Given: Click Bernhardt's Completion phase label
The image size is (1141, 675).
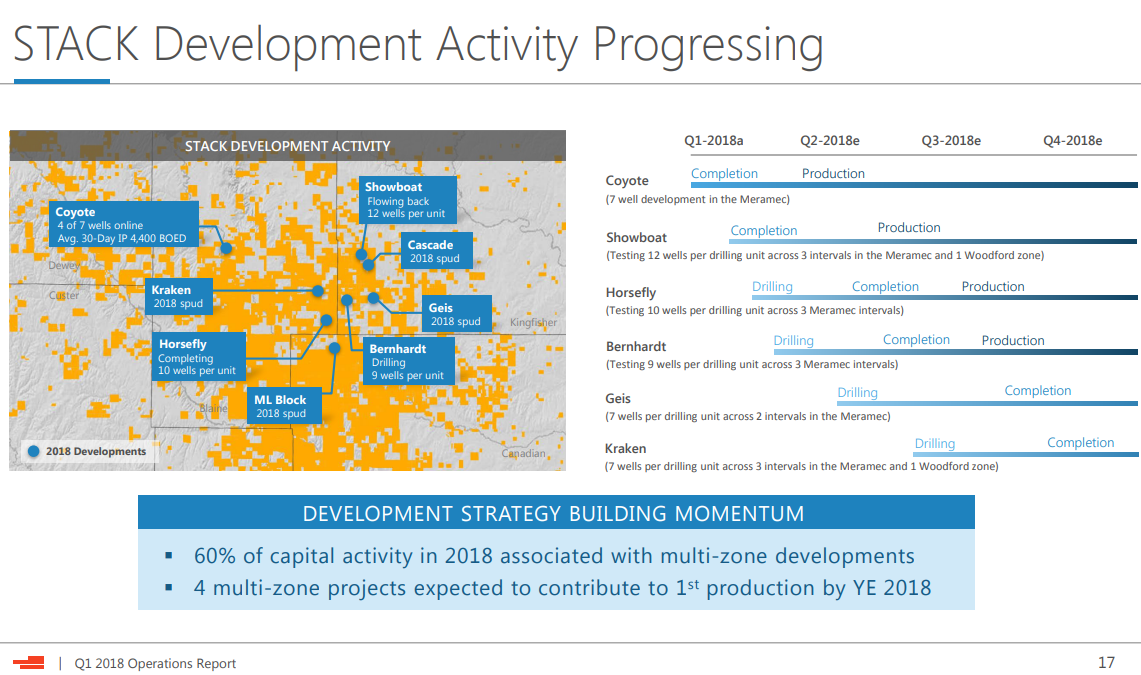Looking at the screenshot, I should [x=916, y=340].
